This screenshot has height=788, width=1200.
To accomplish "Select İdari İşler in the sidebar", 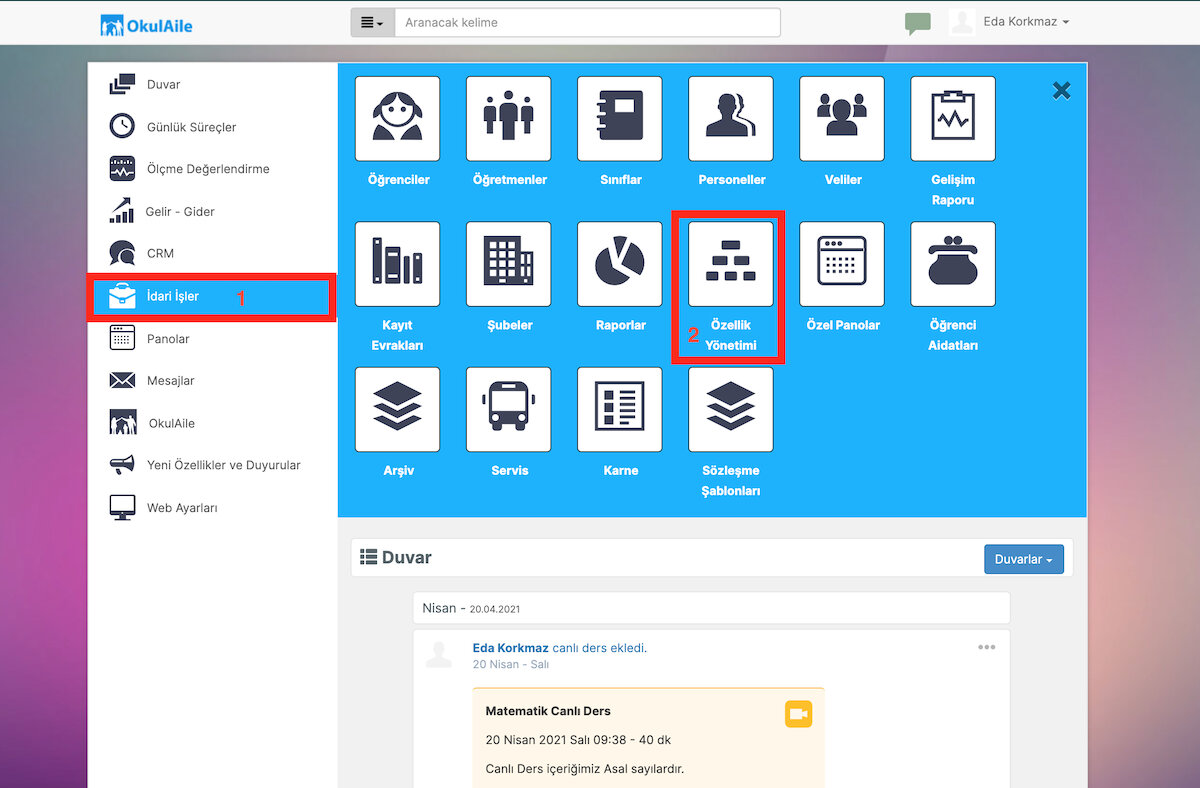I will tap(212, 296).
